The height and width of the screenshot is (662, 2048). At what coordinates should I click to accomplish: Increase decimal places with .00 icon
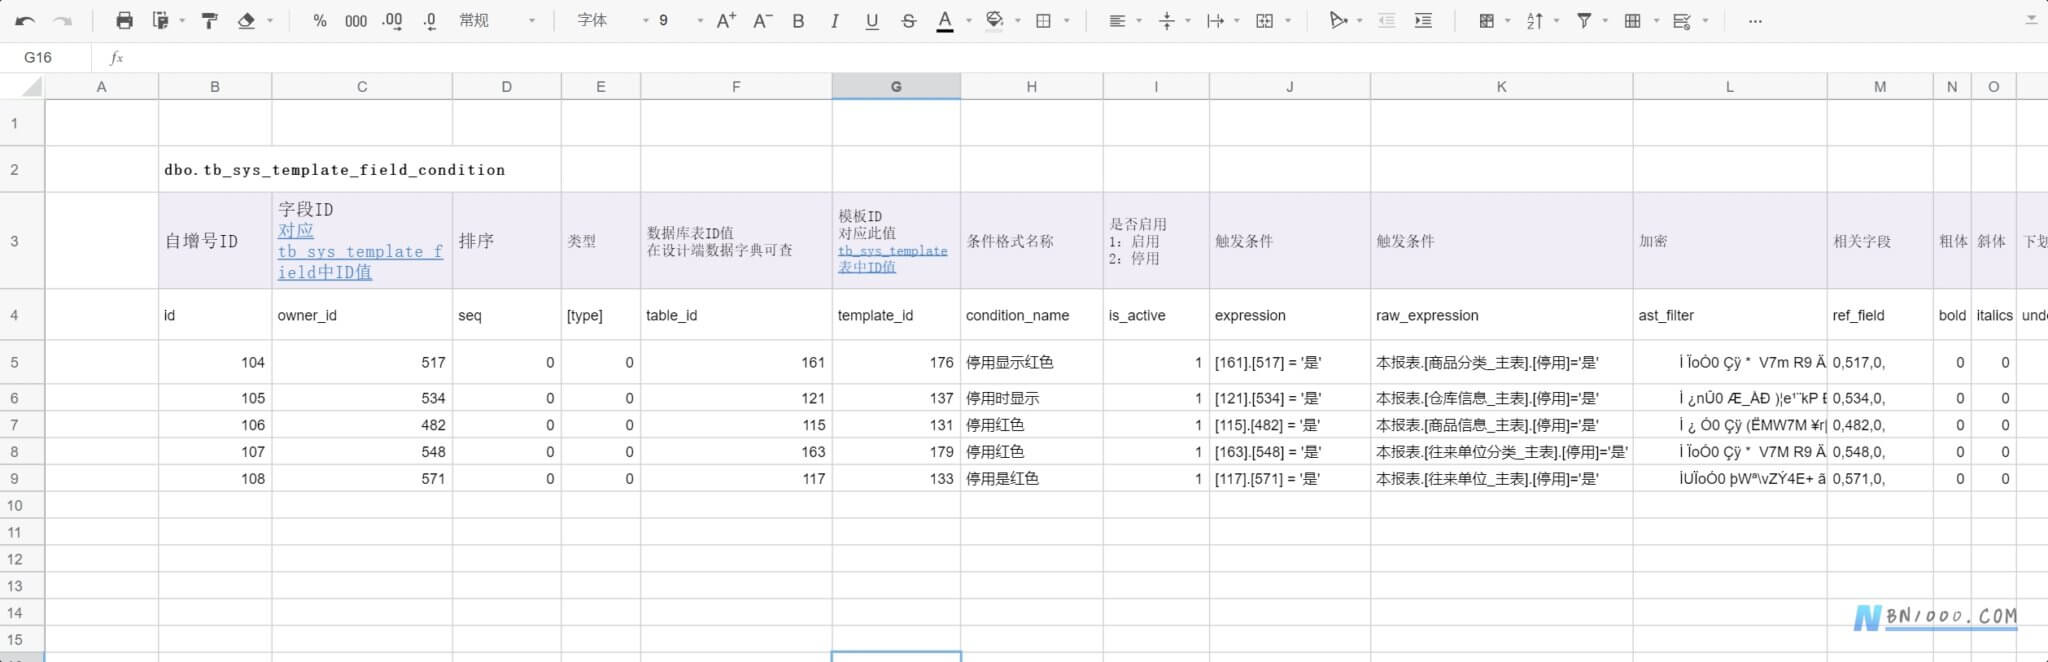pyautogui.click(x=392, y=21)
